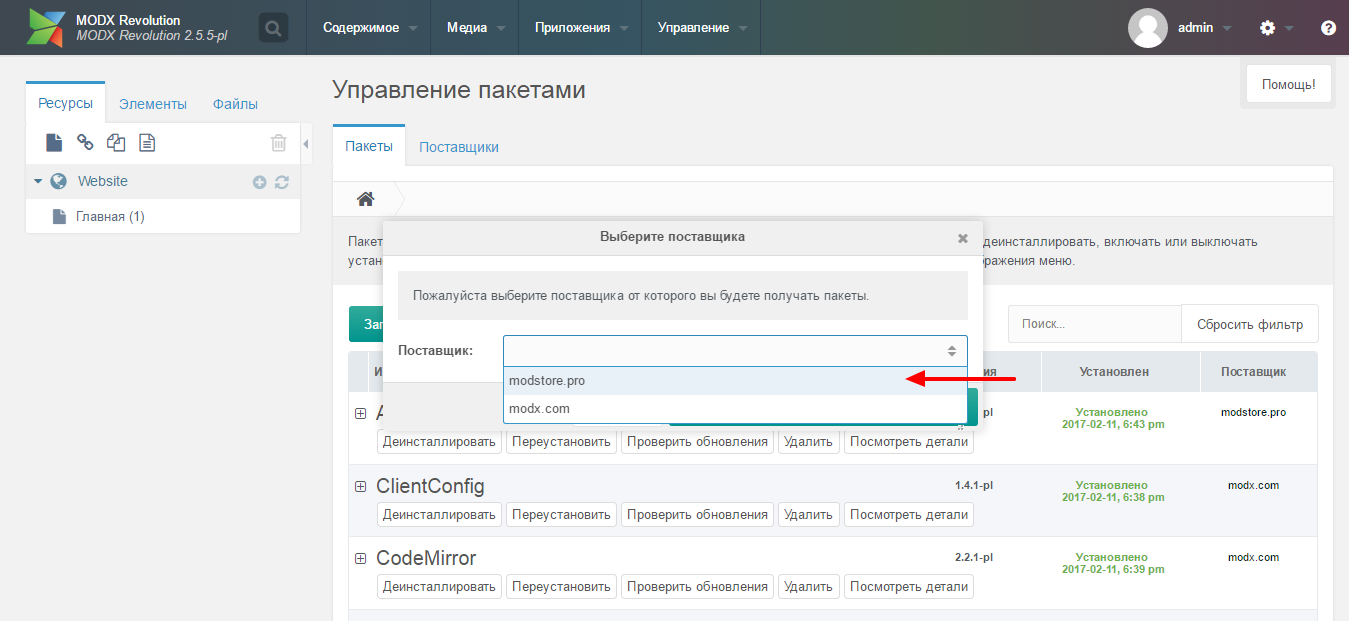Click the home breadcrumb icon
This screenshot has height=621, width=1349.
click(x=366, y=198)
